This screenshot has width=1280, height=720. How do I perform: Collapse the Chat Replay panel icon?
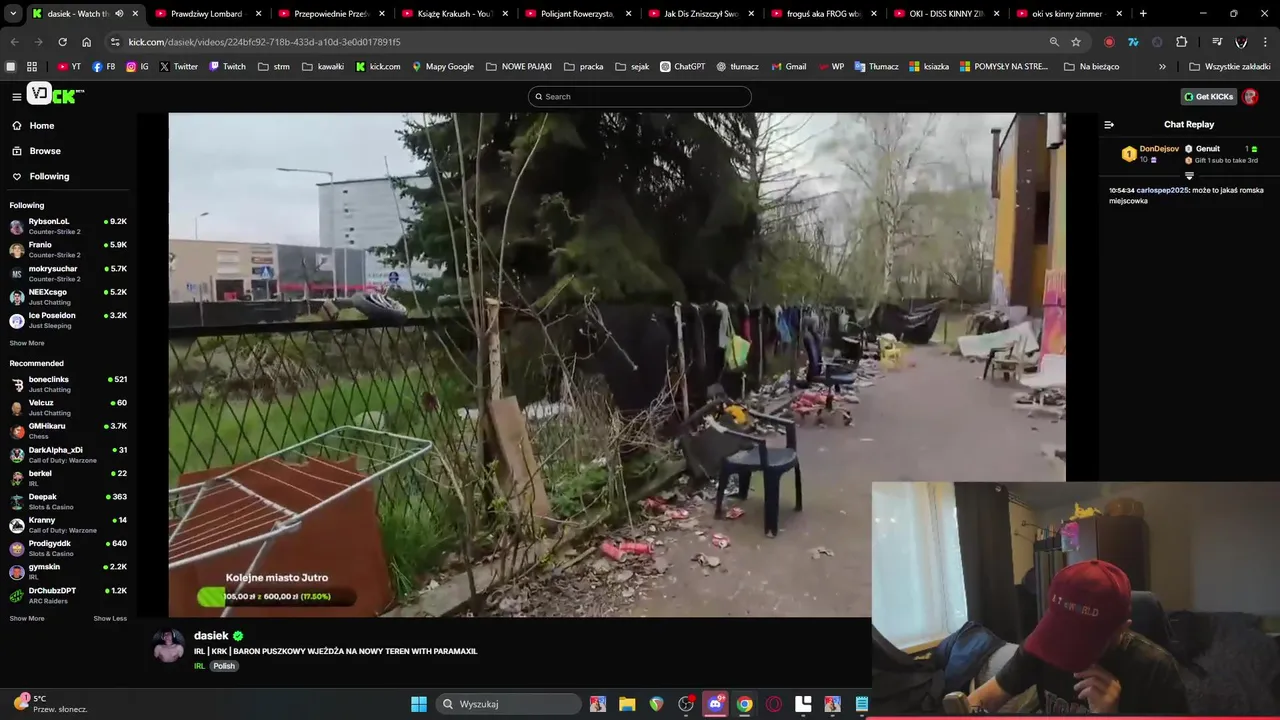(x=1109, y=124)
